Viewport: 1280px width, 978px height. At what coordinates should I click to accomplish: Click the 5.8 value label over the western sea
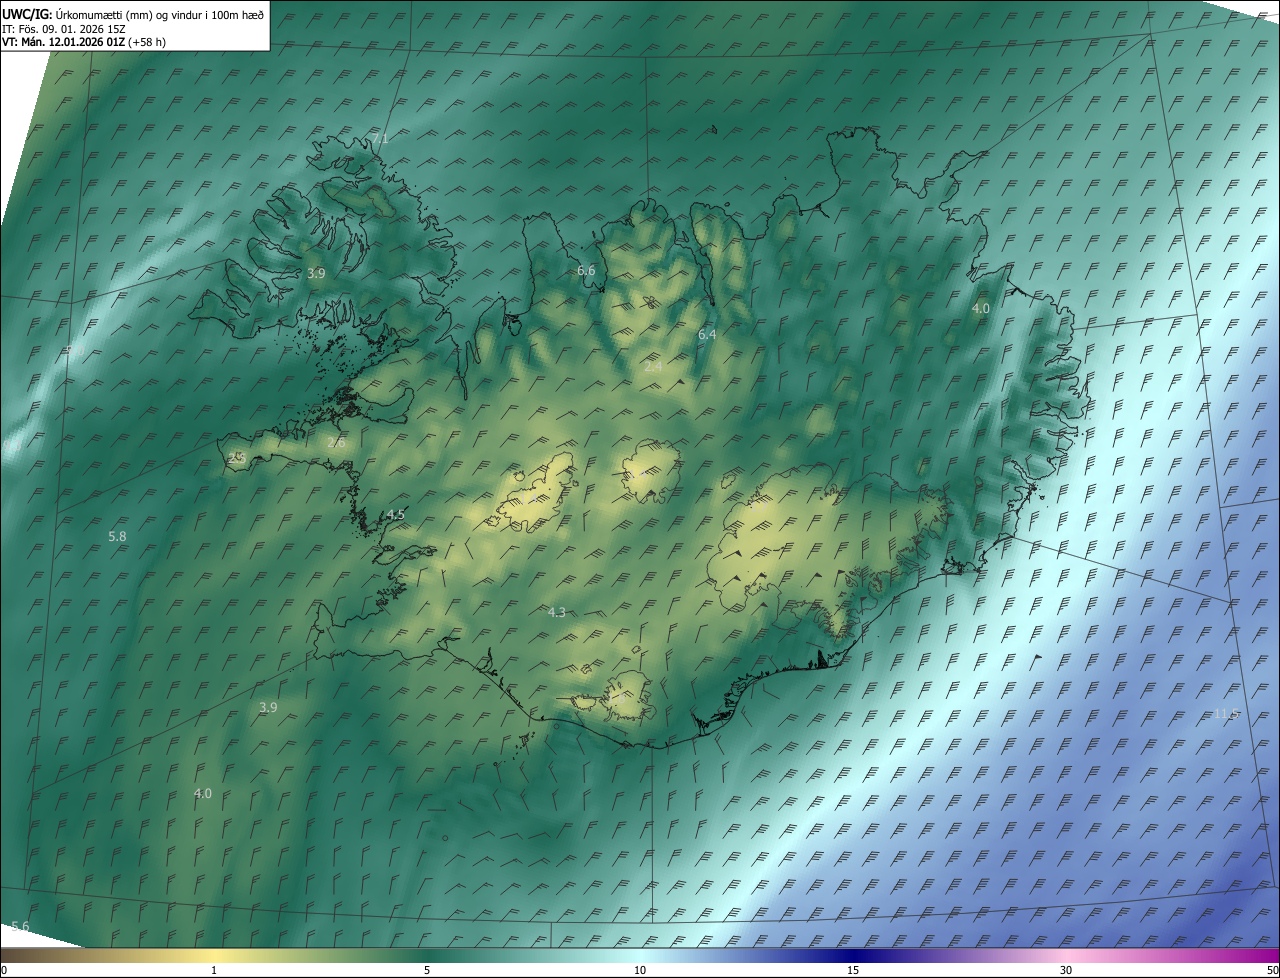tap(117, 537)
